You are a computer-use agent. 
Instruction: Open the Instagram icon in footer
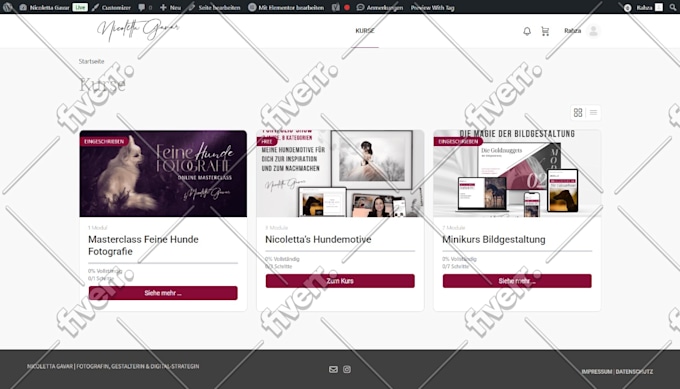347,369
